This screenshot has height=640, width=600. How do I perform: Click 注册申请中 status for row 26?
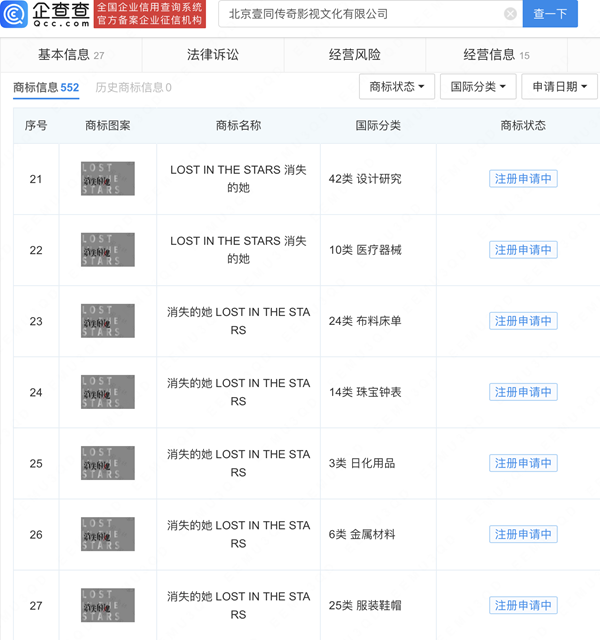click(523, 534)
